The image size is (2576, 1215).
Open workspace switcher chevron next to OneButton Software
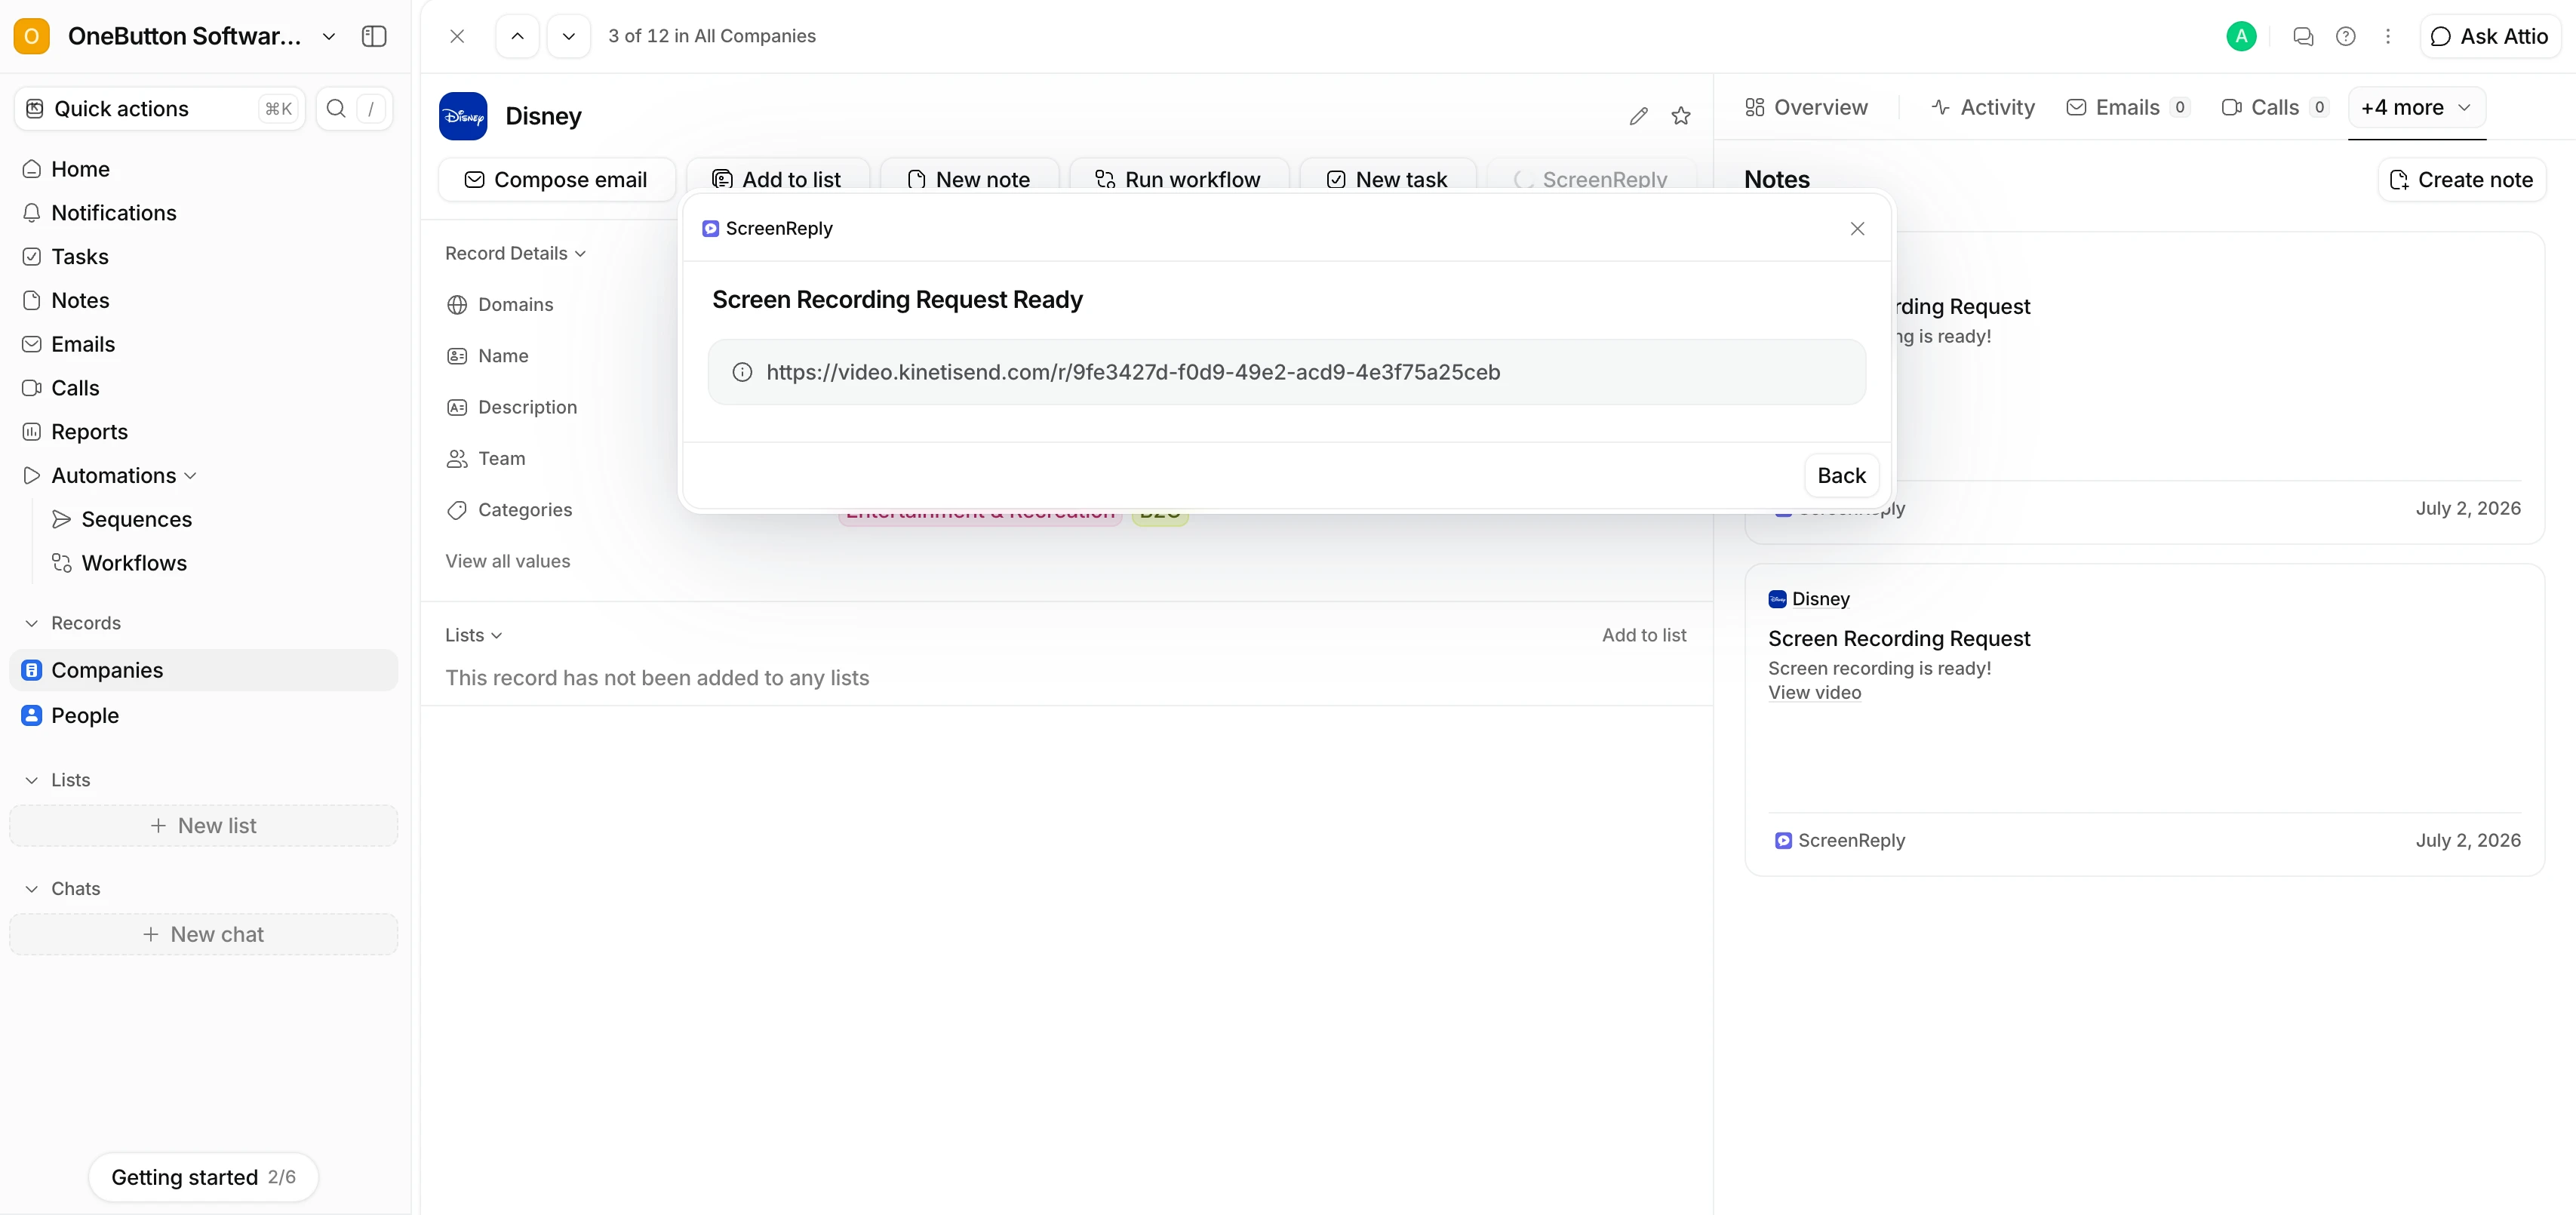coord(329,36)
